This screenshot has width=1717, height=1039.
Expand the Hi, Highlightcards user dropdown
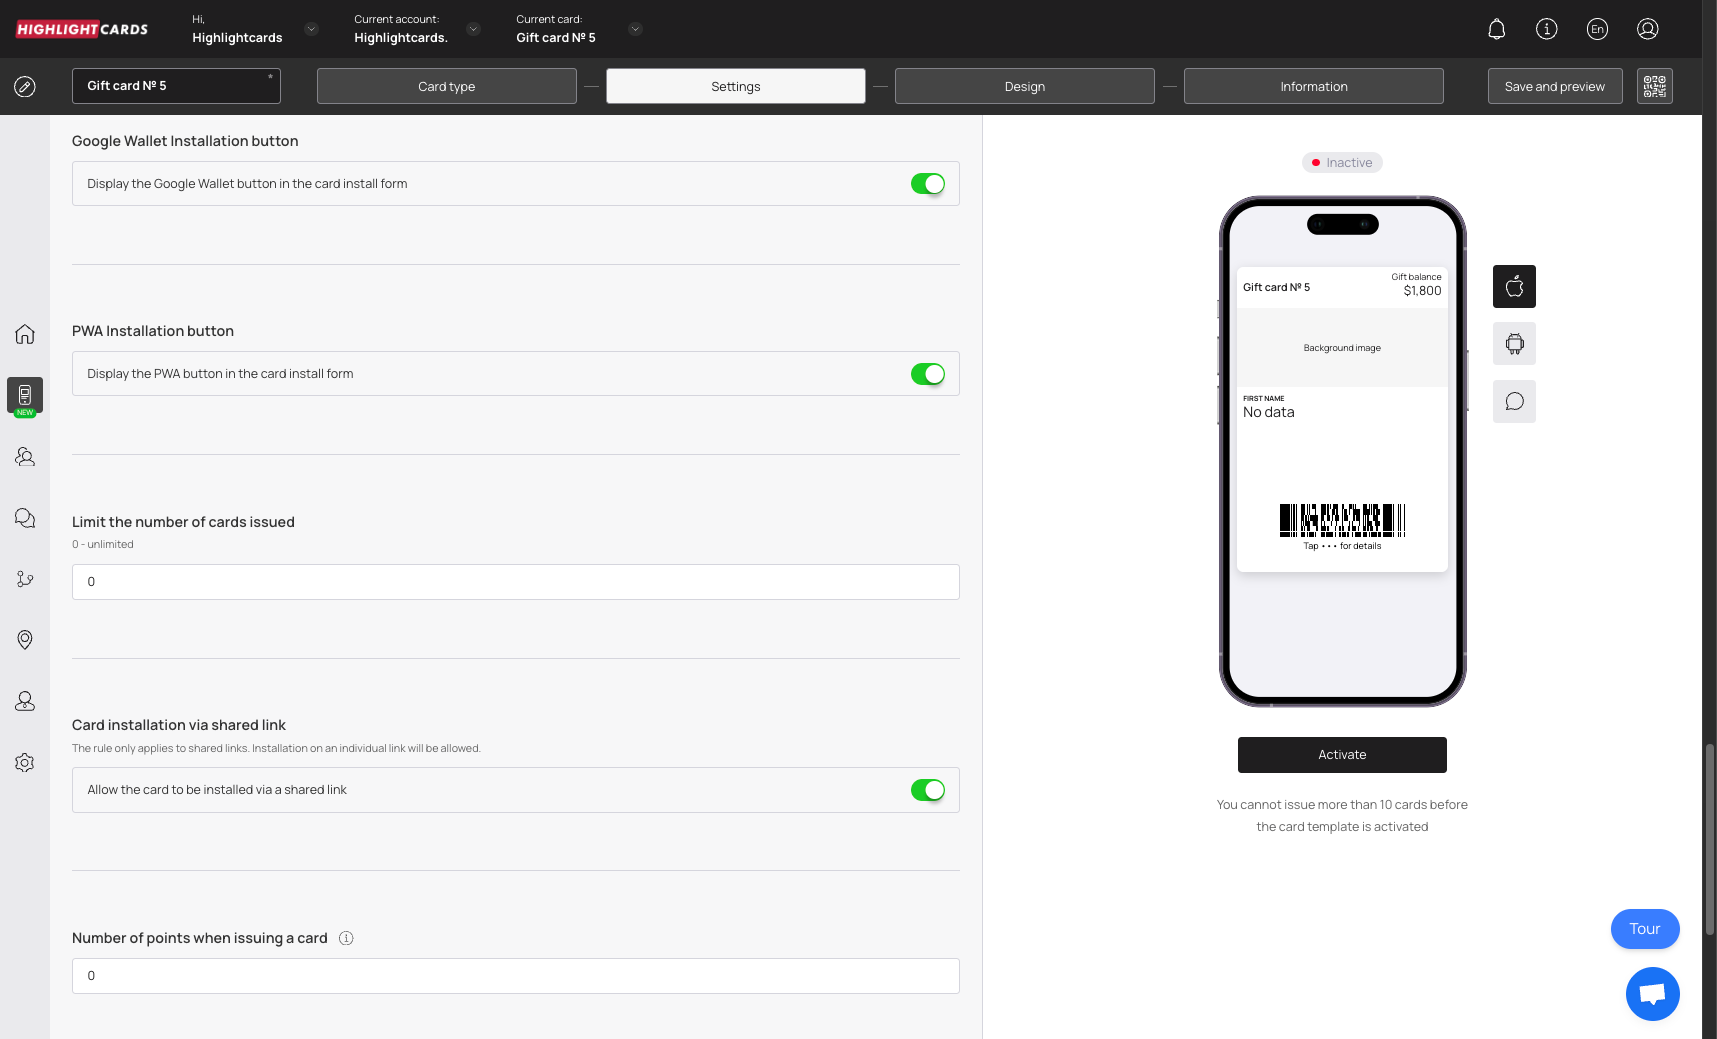click(x=311, y=29)
